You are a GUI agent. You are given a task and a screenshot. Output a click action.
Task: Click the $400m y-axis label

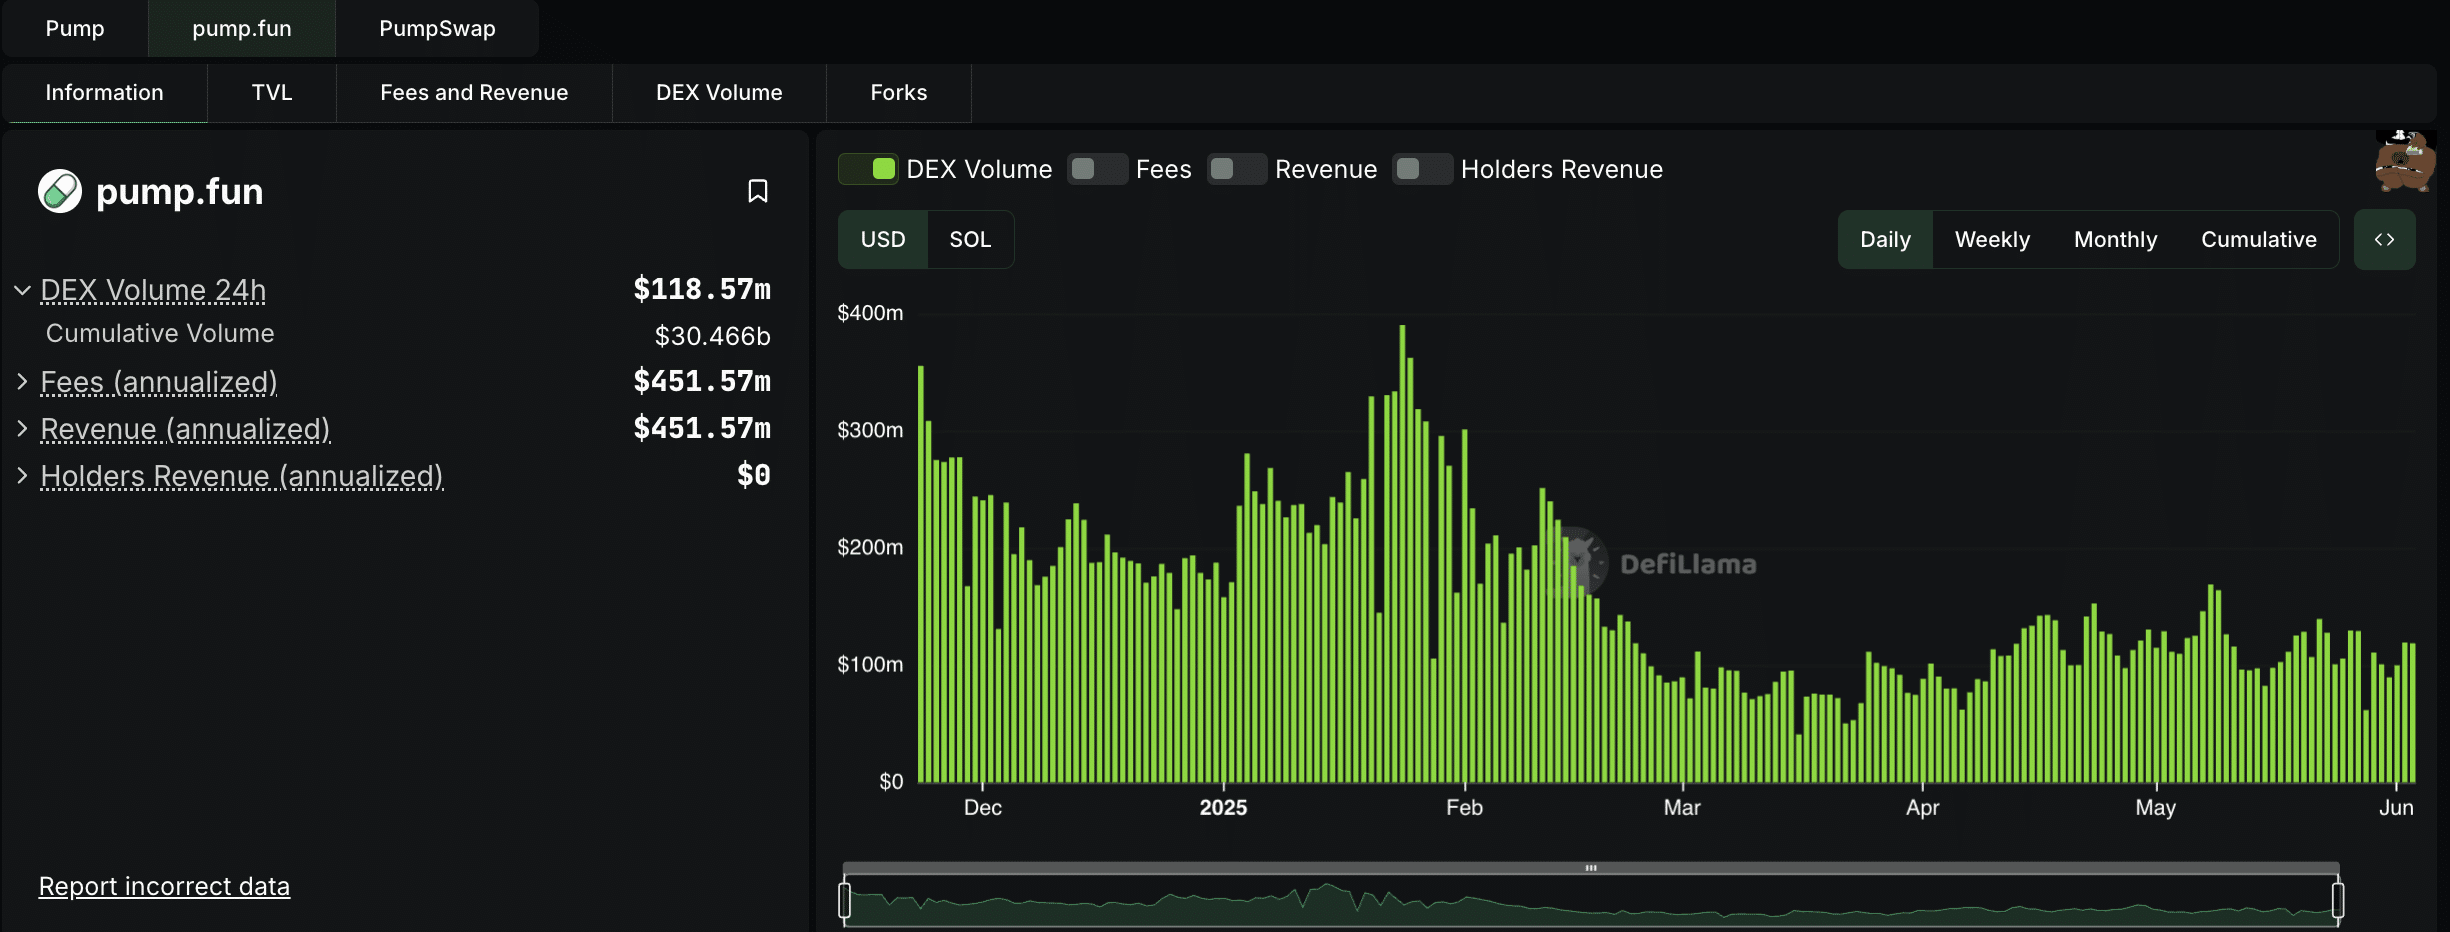tap(870, 313)
